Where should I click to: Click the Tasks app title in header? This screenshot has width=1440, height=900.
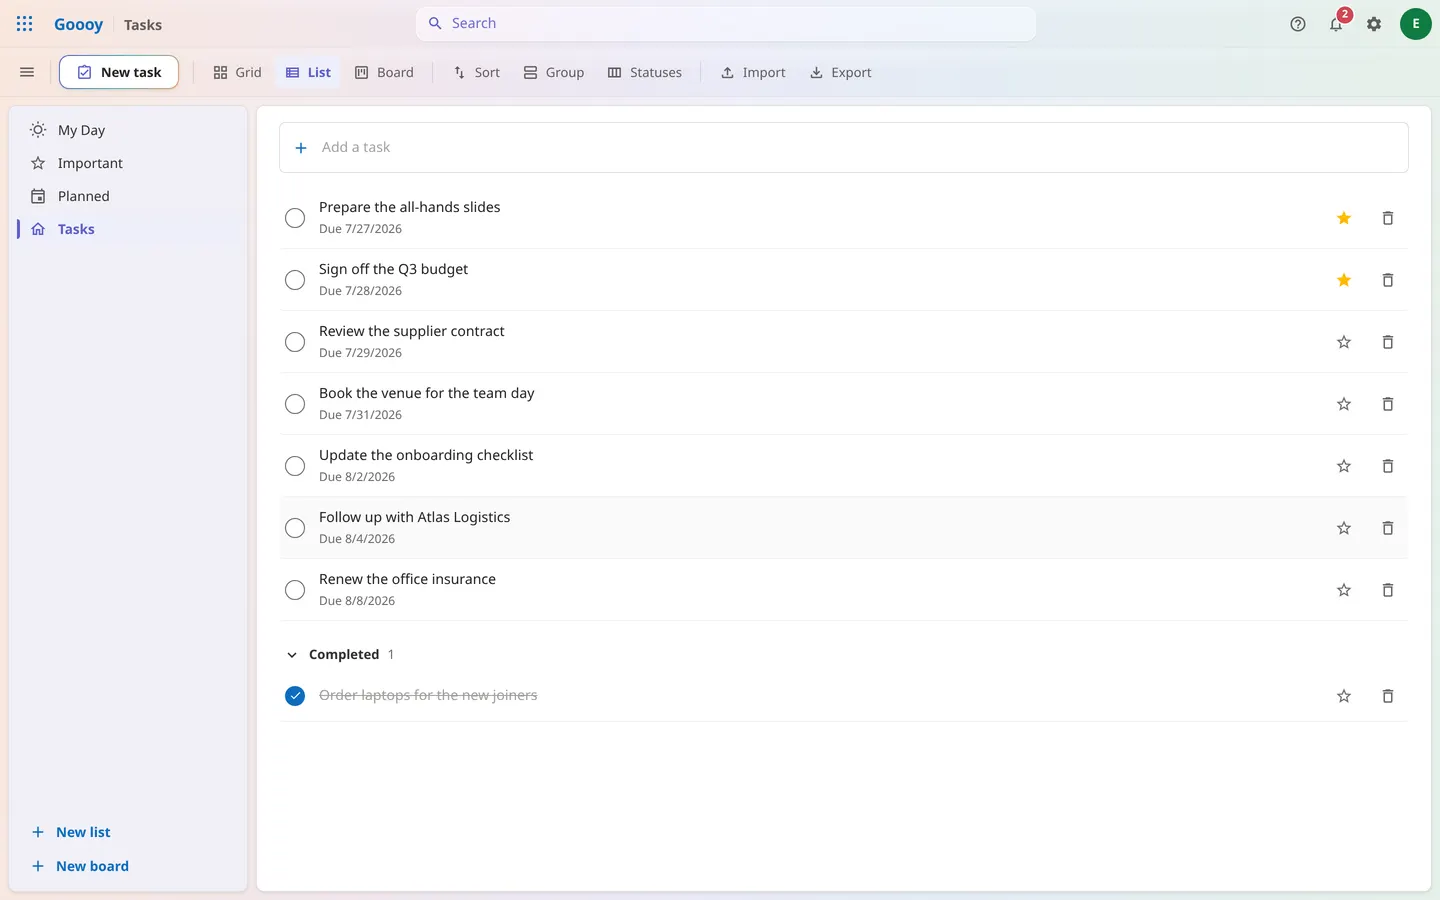coord(143,25)
